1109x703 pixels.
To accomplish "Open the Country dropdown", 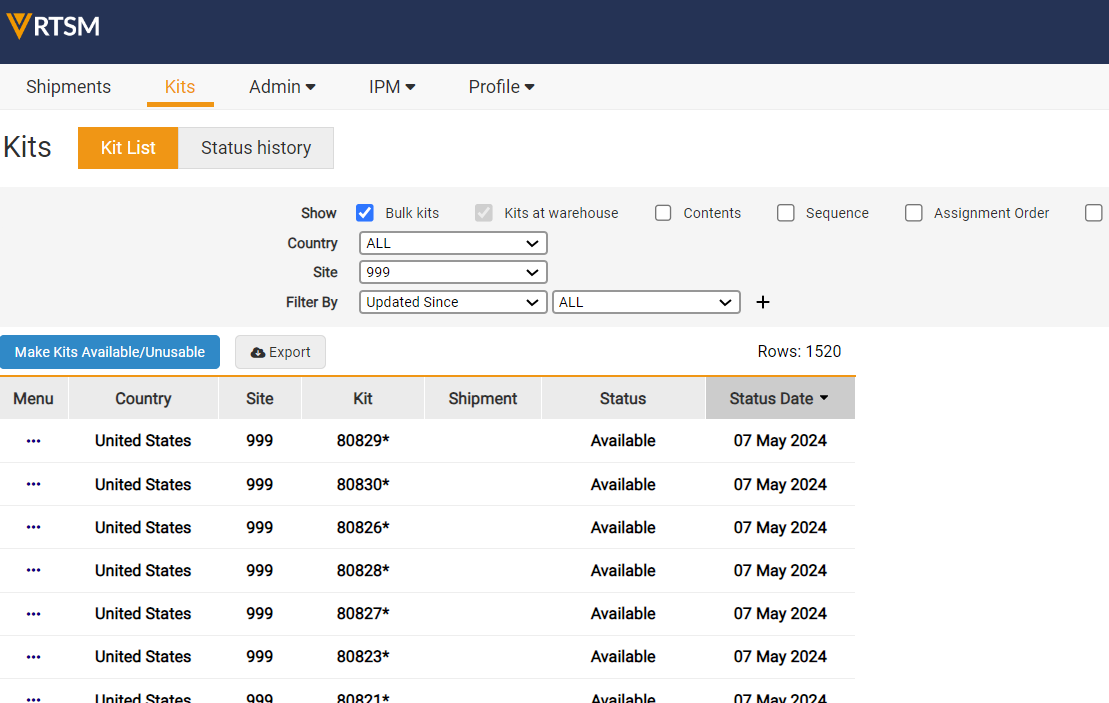I will (x=453, y=243).
